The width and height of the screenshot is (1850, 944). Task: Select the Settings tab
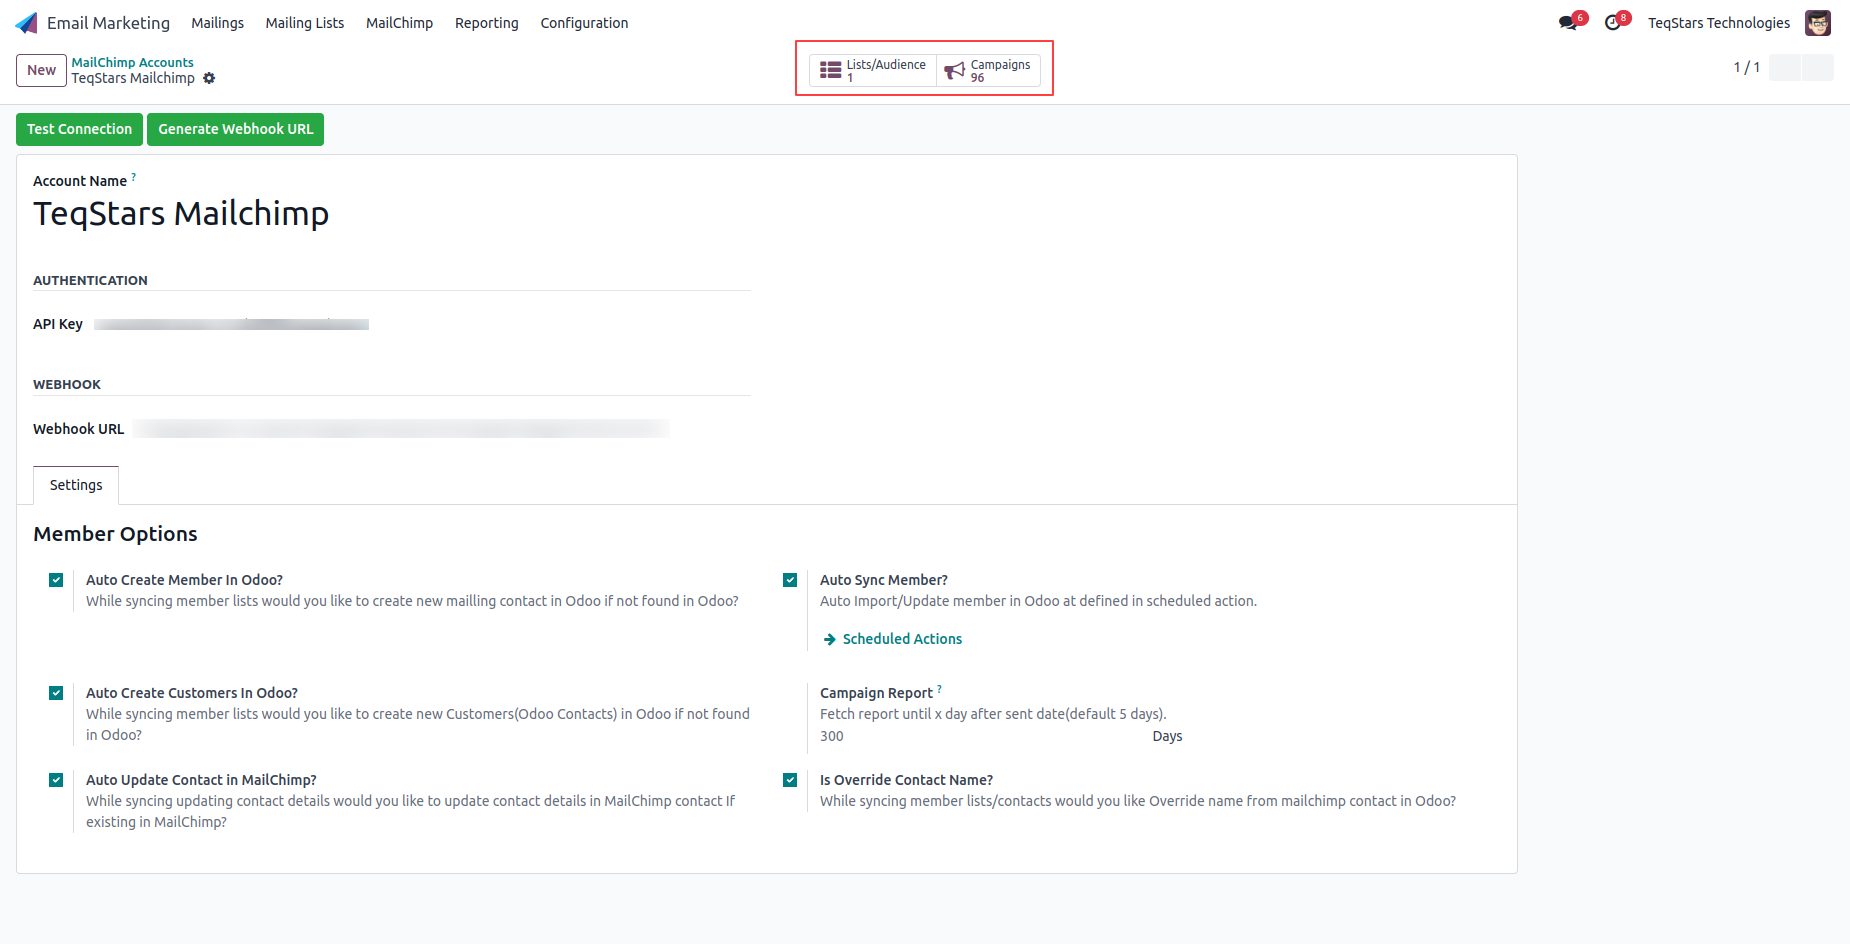point(76,485)
